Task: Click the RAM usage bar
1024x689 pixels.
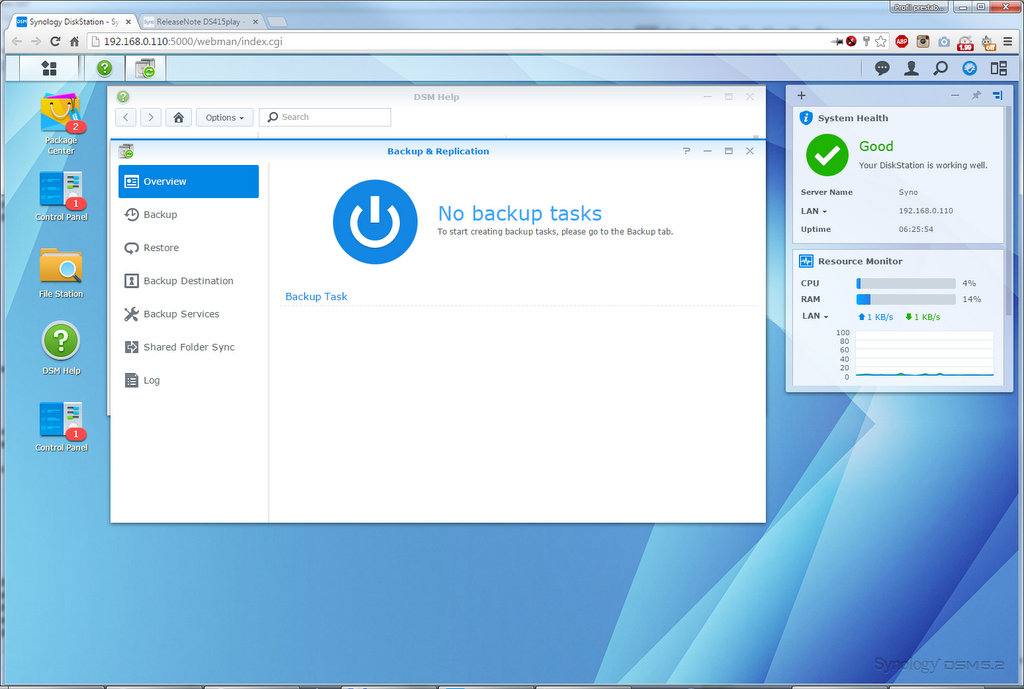Action: [x=906, y=299]
